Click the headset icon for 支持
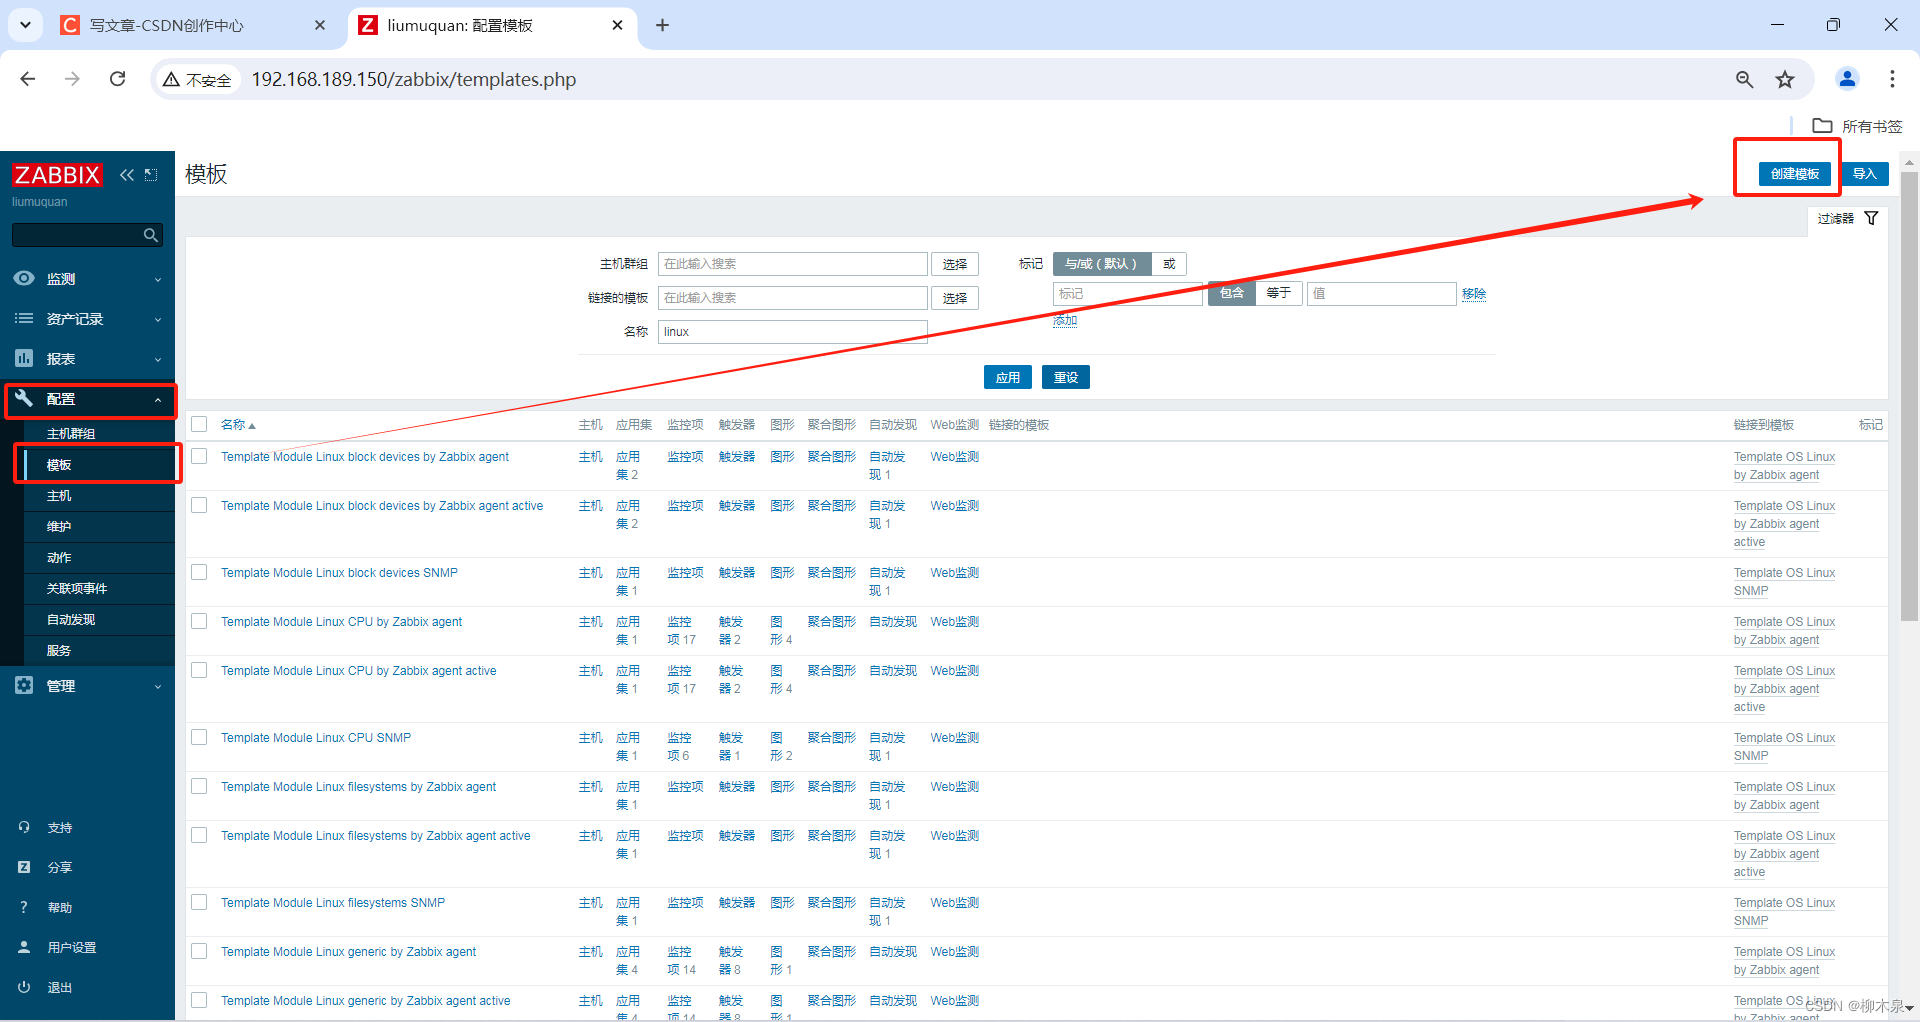Viewport: 1920px width, 1022px height. (x=24, y=827)
